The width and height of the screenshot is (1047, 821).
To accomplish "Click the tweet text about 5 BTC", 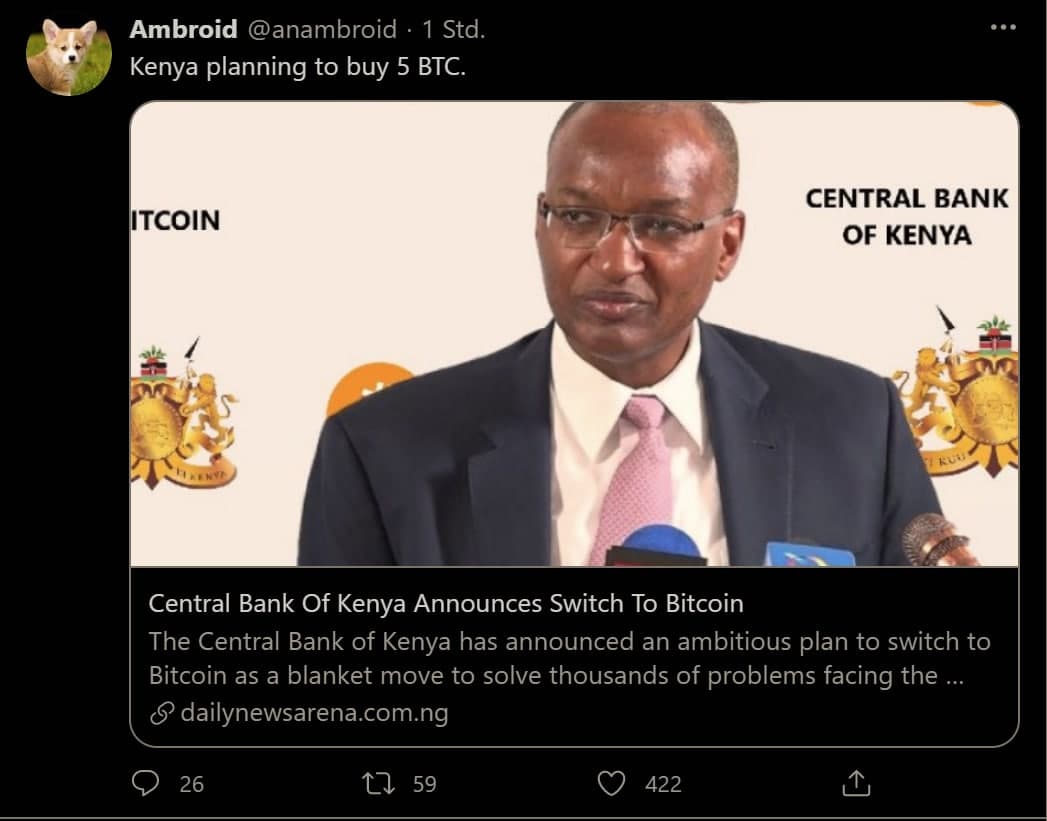I will pyautogui.click(x=297, y=67).
